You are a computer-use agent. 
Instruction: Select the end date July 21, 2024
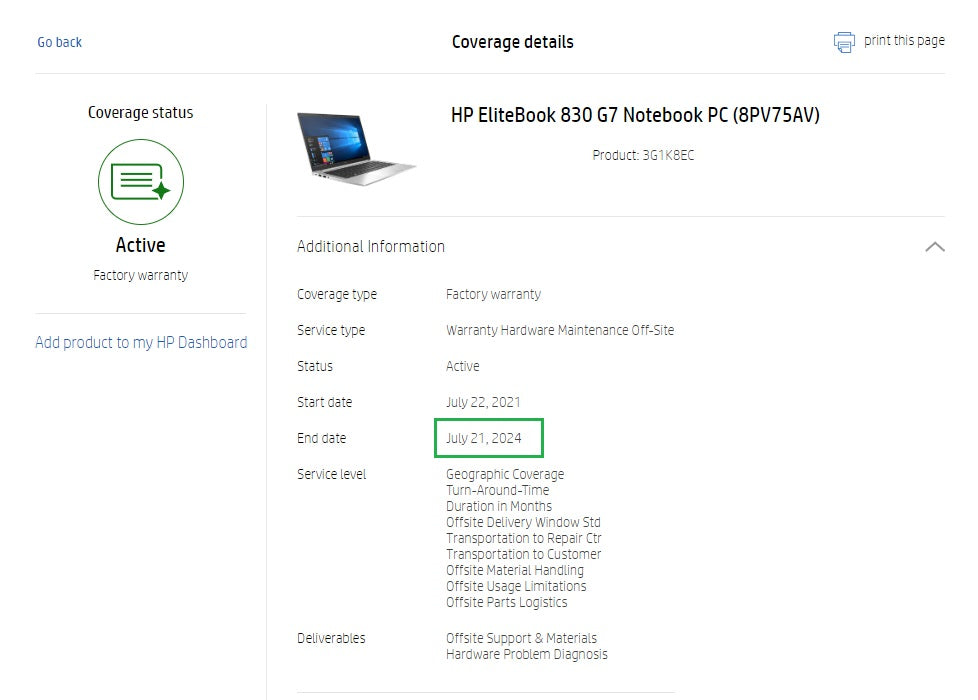484,439
